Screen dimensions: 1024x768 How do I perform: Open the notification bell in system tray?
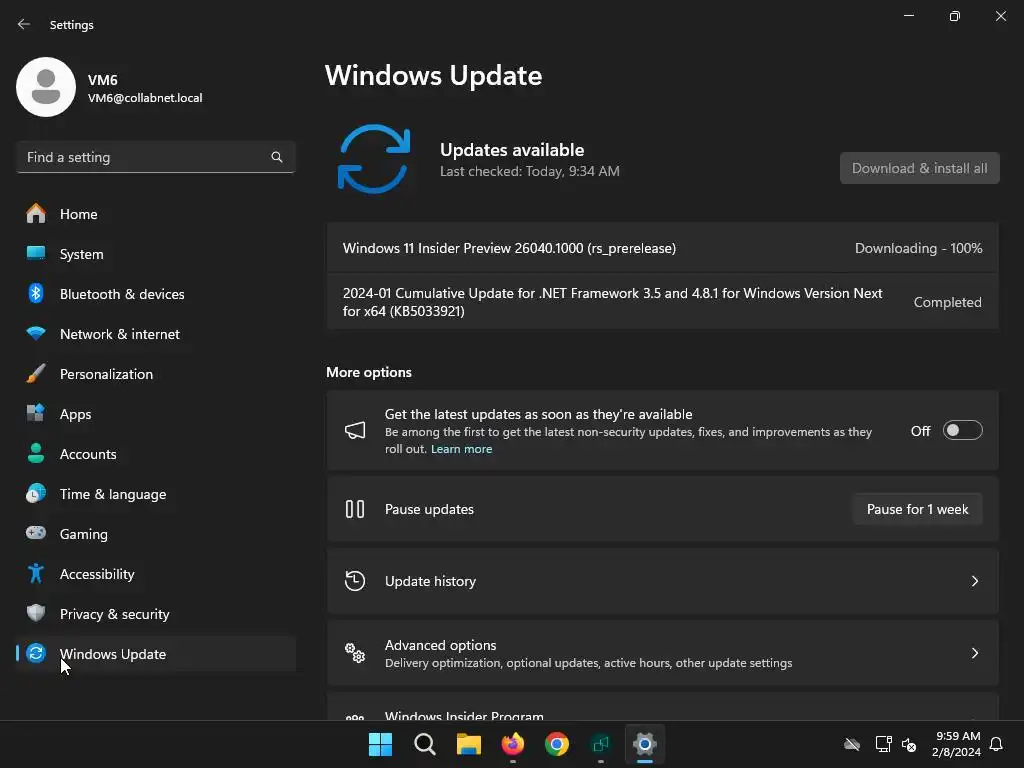point(997,744)
